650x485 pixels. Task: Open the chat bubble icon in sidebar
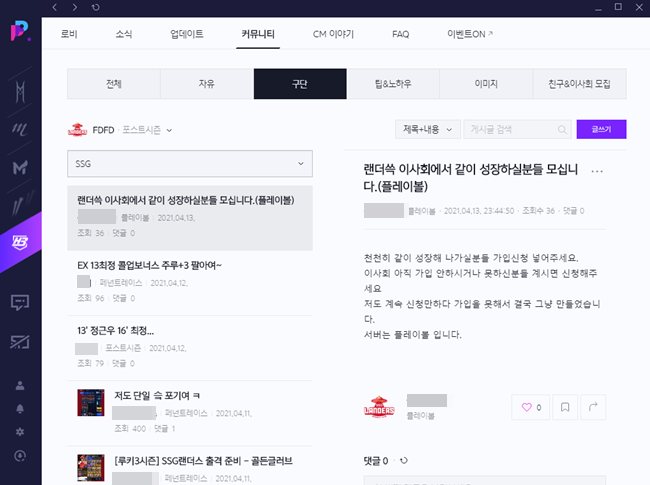point(20,301)
